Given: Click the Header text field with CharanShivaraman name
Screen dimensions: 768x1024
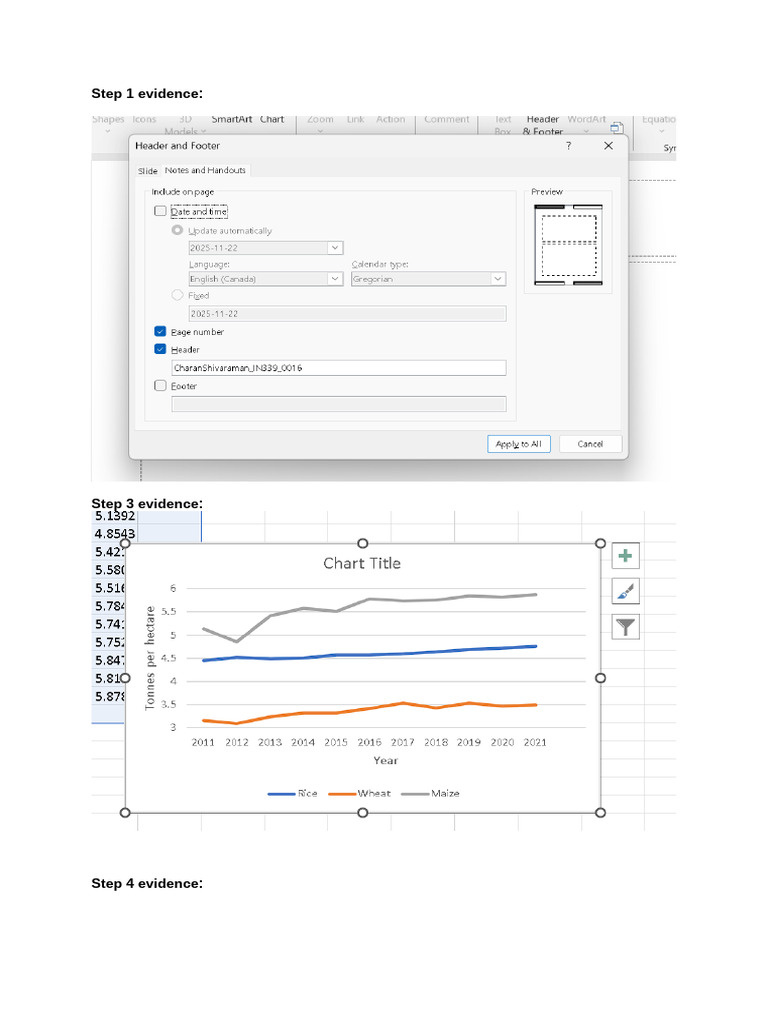Looking at the screenshot, I should pyautogui.click(x=338, y=368).
